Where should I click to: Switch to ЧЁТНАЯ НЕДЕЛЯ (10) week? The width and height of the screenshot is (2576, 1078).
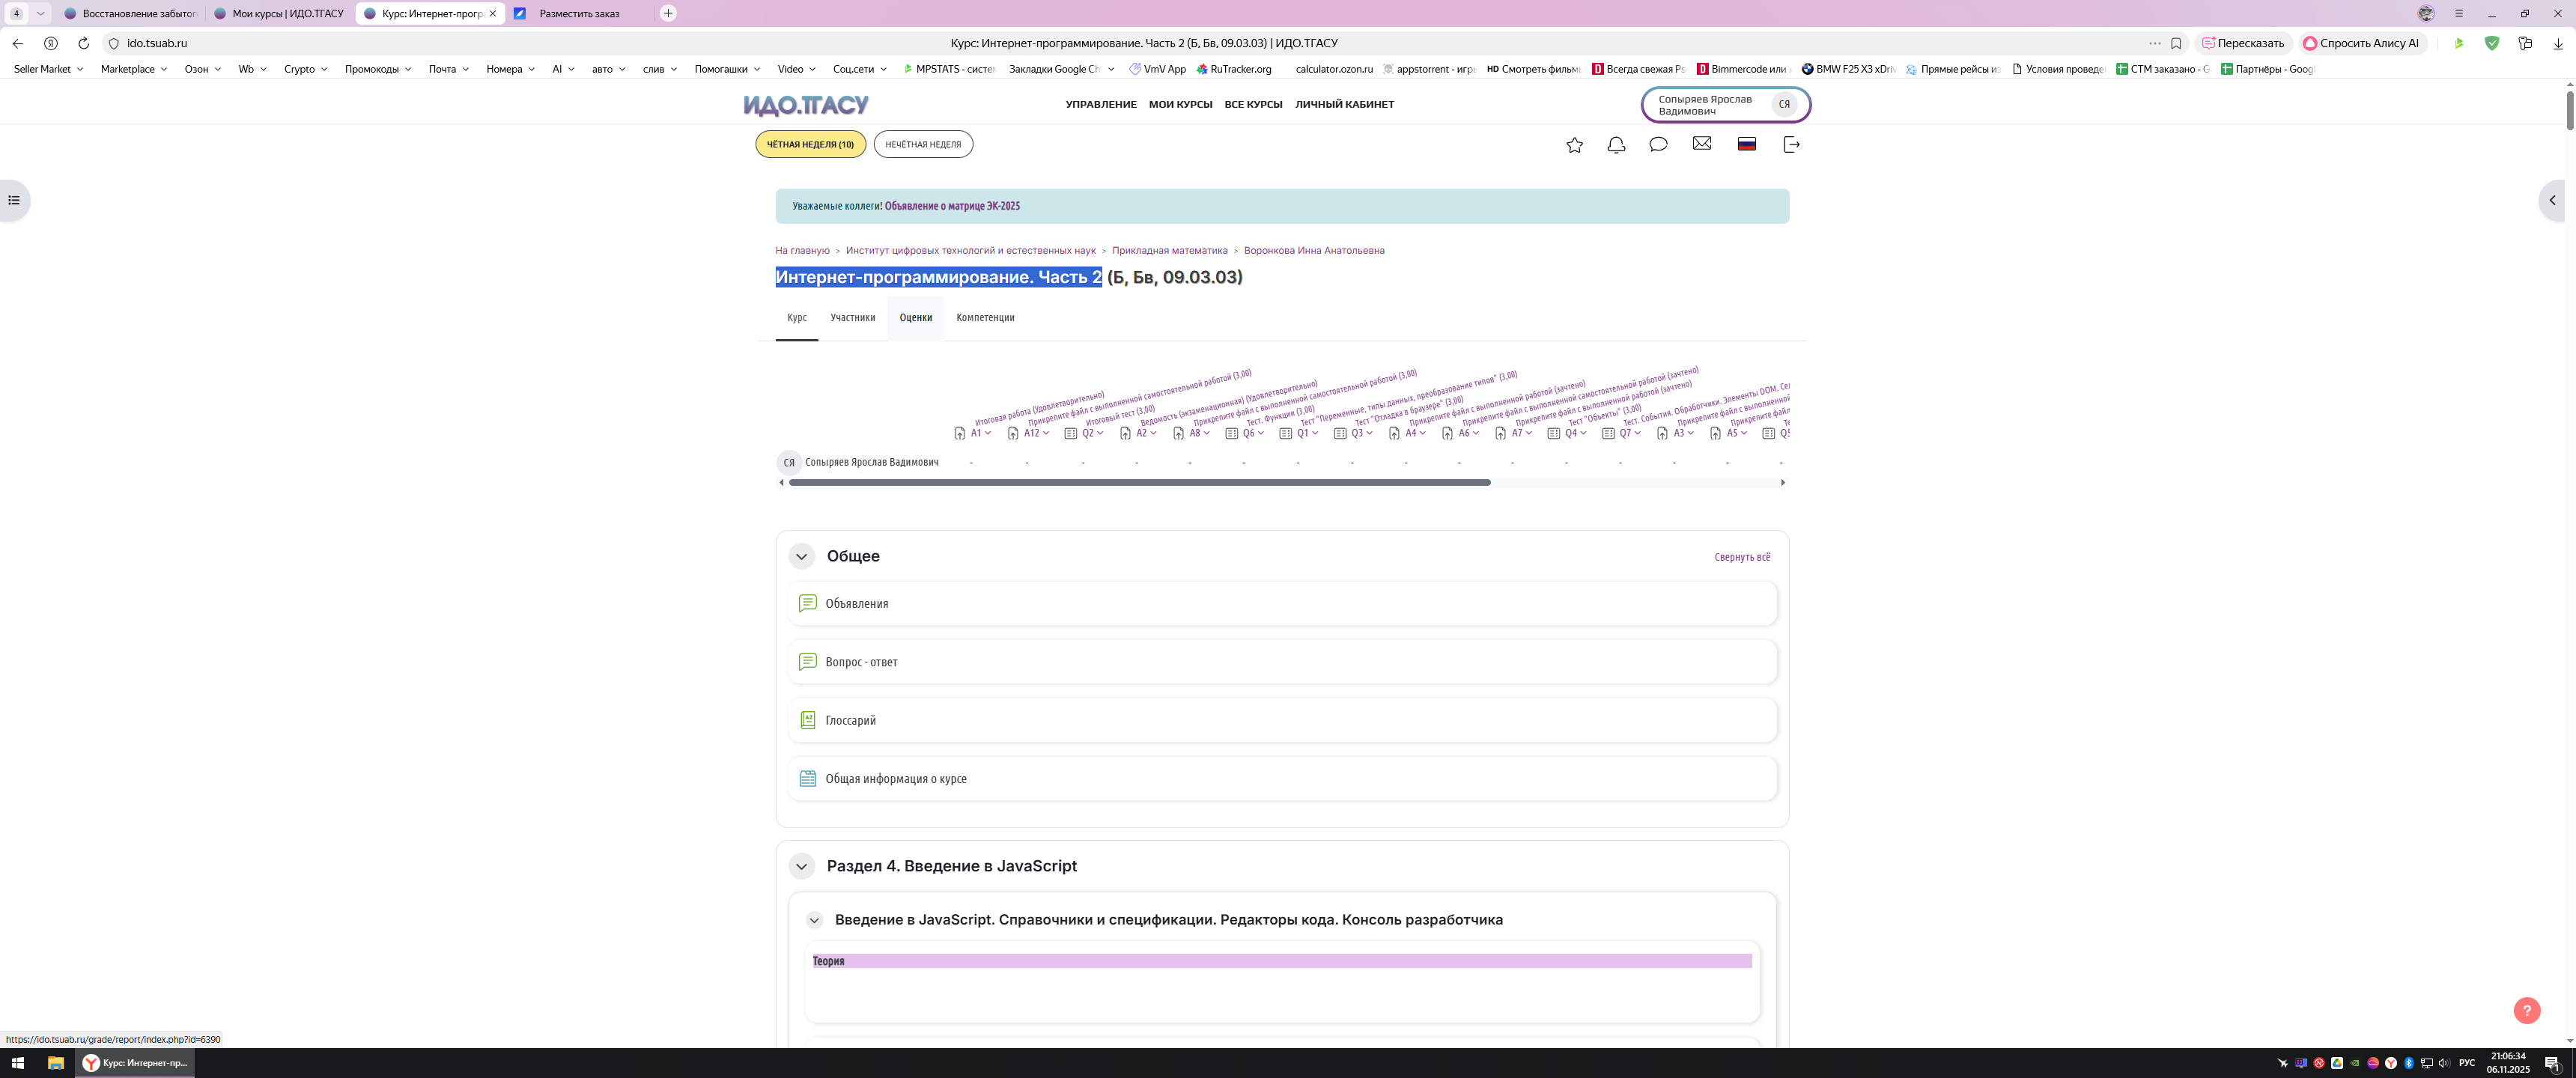click(810, 144)
